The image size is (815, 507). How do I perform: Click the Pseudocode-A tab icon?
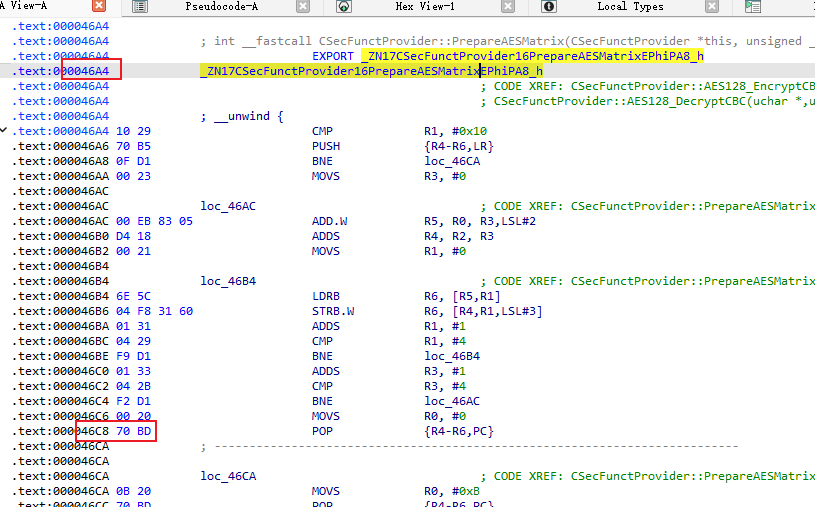coord(140,7)
